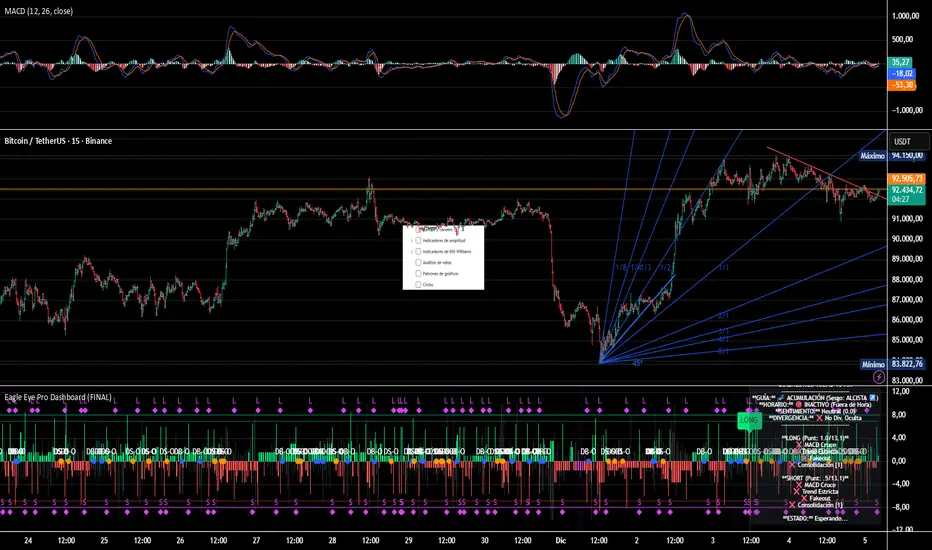Expand the Indicadores de amplitud group
The image size is (932, 550).
point(411,241)
